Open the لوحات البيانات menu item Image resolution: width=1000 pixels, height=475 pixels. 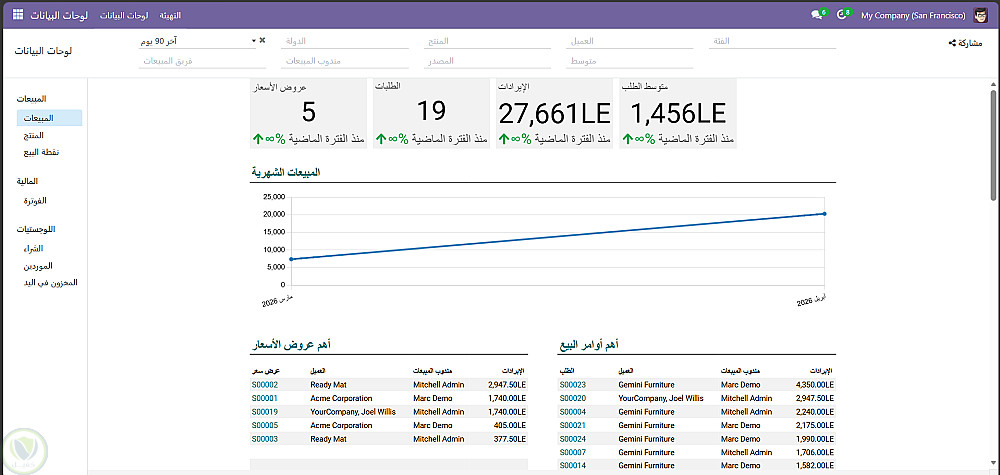(x=124, y=15)
